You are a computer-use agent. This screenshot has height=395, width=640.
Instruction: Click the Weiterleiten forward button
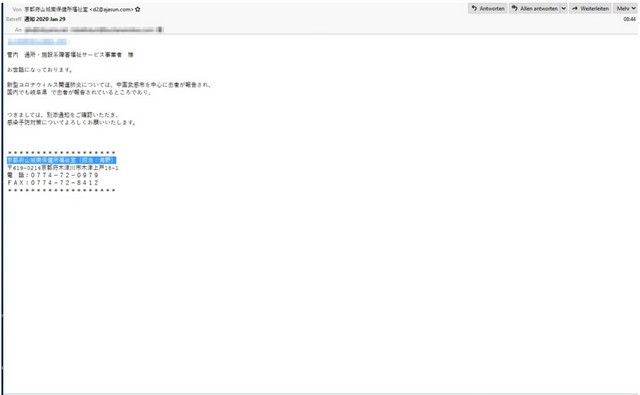pyautogui.click(x=590, y=9)
